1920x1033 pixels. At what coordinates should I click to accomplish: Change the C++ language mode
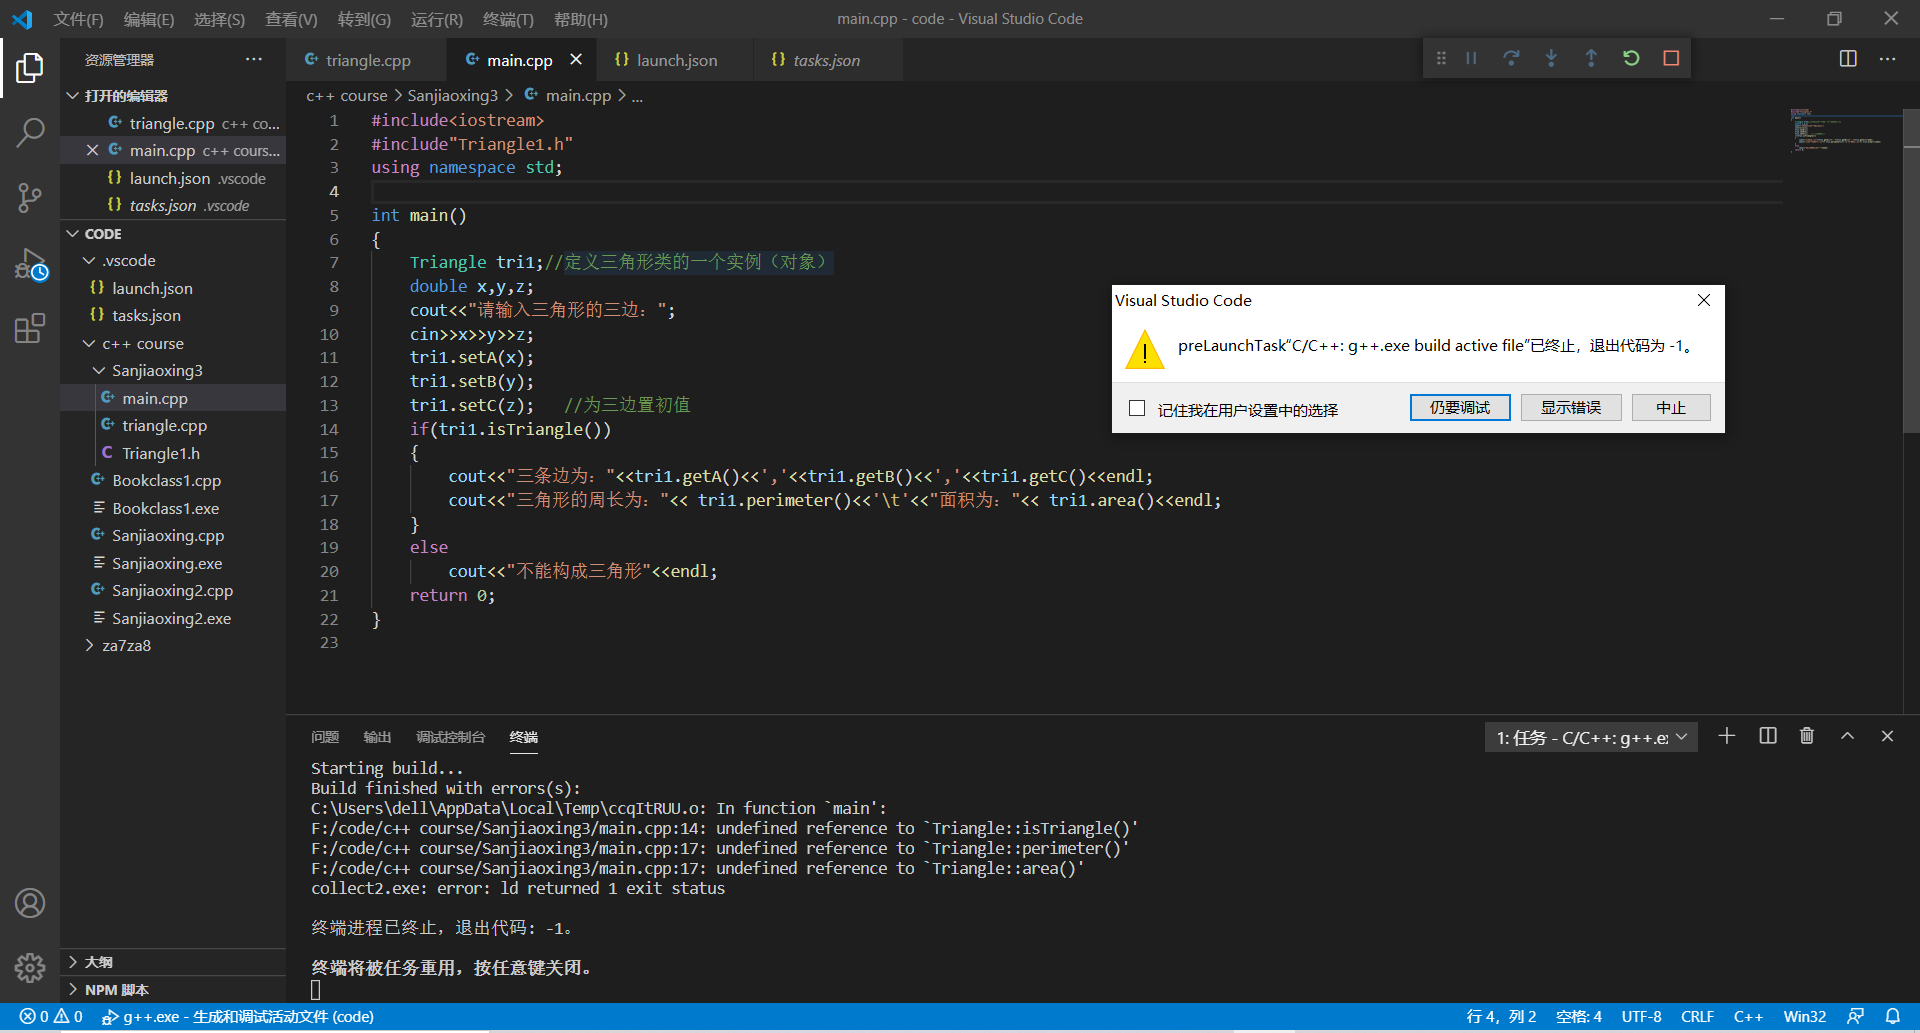pyautogui.click(x=1747, y=1016)
